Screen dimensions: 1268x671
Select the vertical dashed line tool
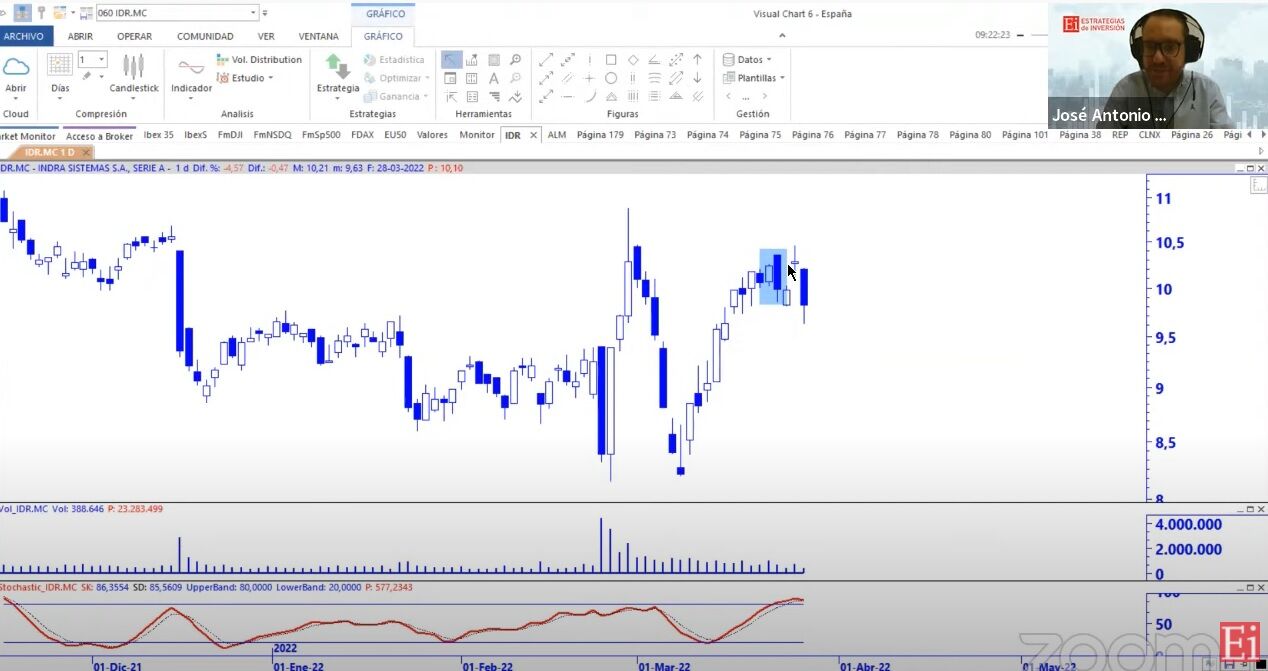(590, 59)
